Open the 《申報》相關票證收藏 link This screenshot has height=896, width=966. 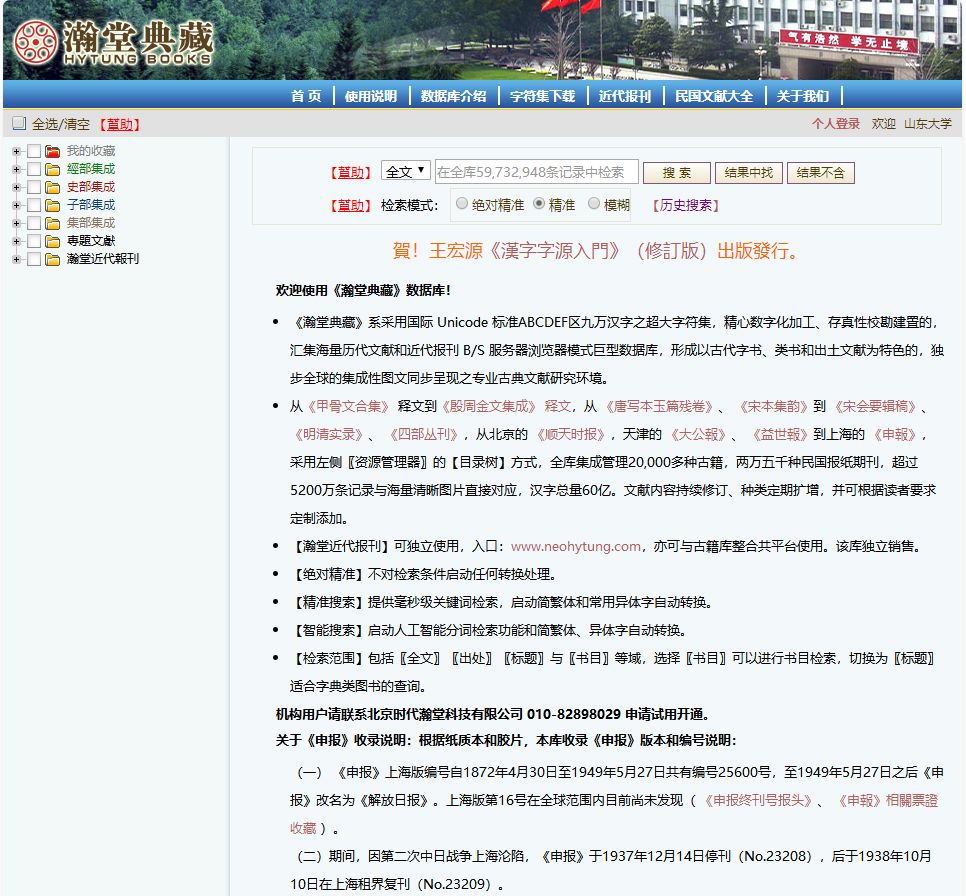pyautogui.click(x=885, y=800)
